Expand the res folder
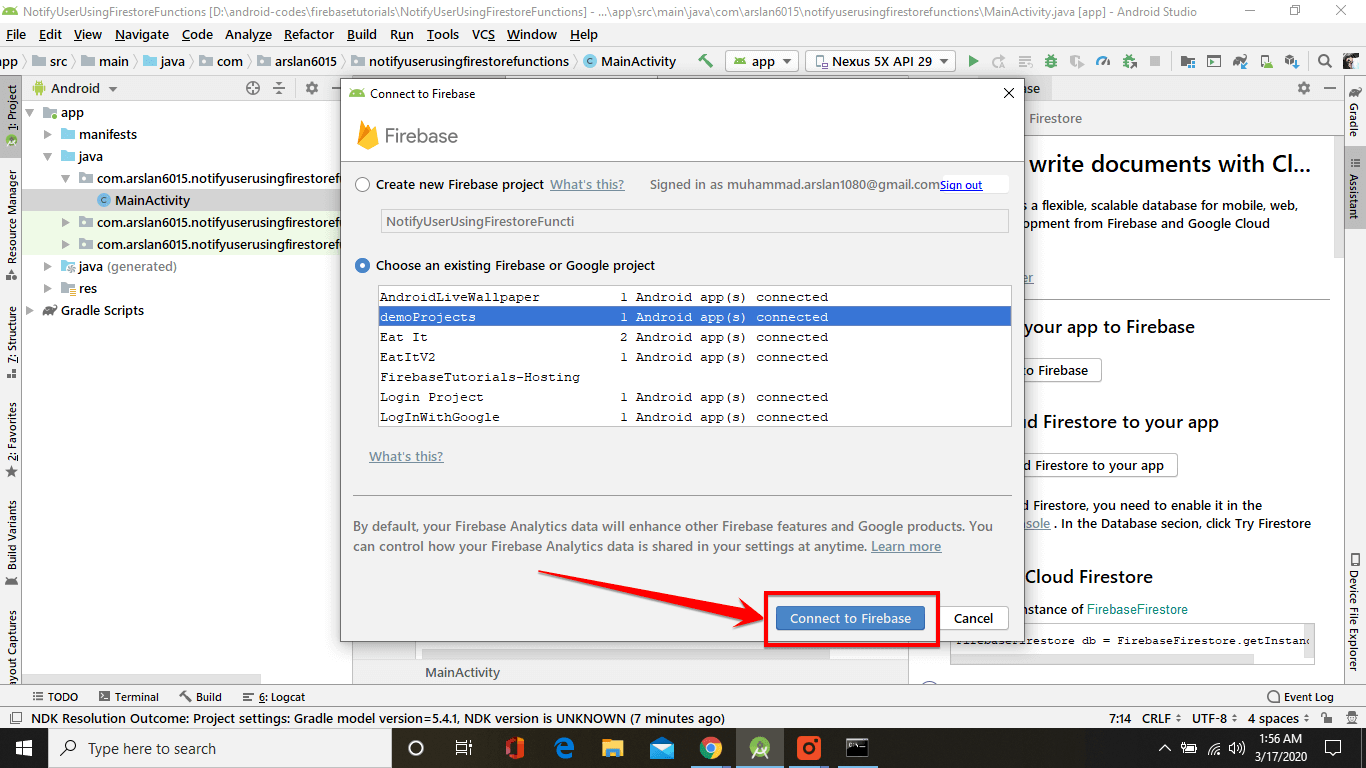The image size is (1366, 768). coord(48,288)
